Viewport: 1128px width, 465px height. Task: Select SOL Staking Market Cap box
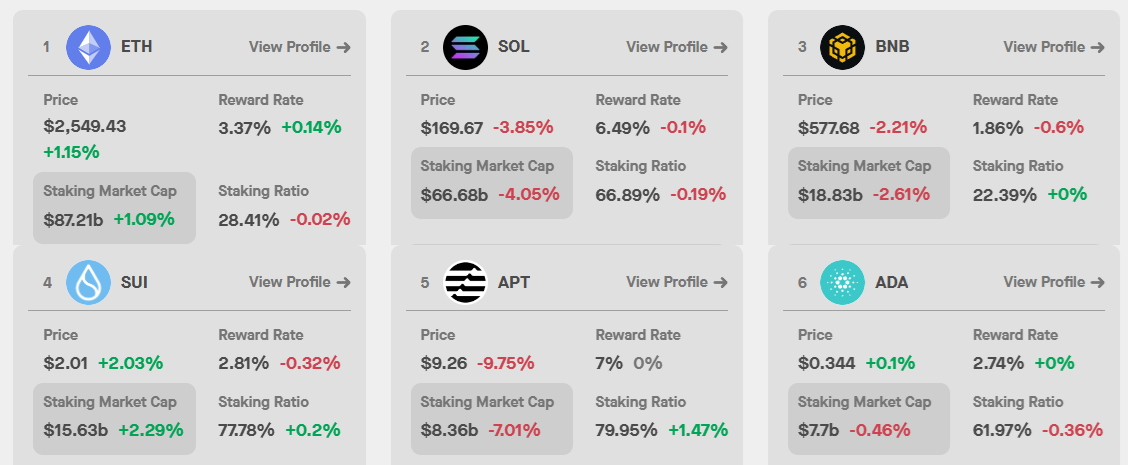click(491, 183)
